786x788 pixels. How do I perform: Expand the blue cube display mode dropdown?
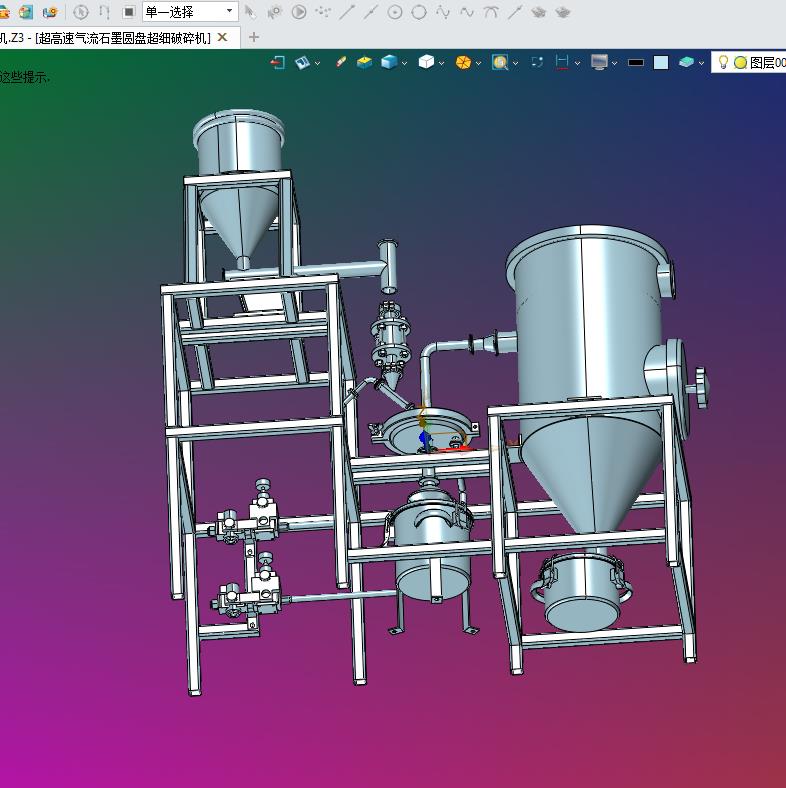click(x=404, y=63)
